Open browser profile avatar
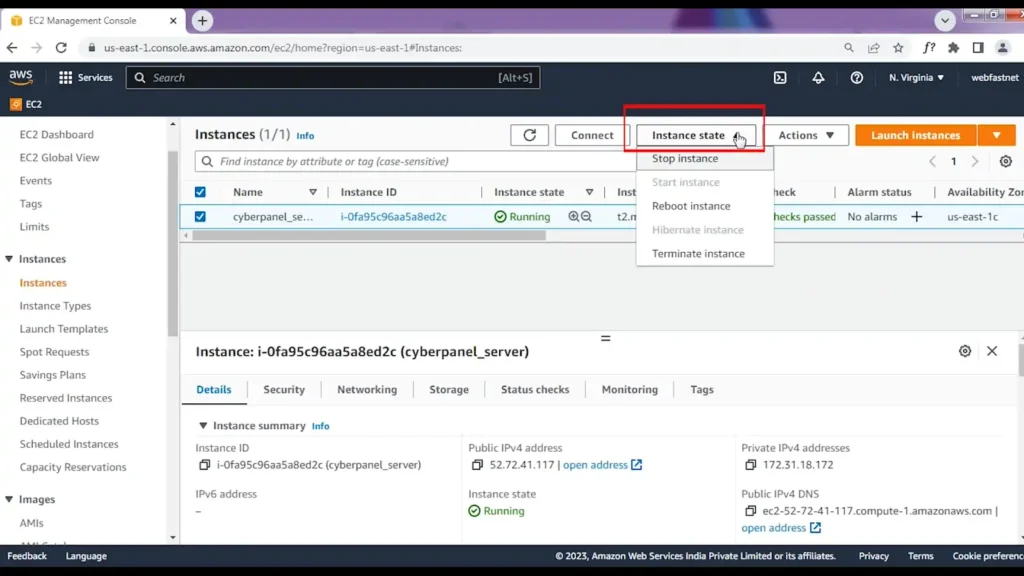This screenshot has height=576, width=1024. coord(1003,48)
